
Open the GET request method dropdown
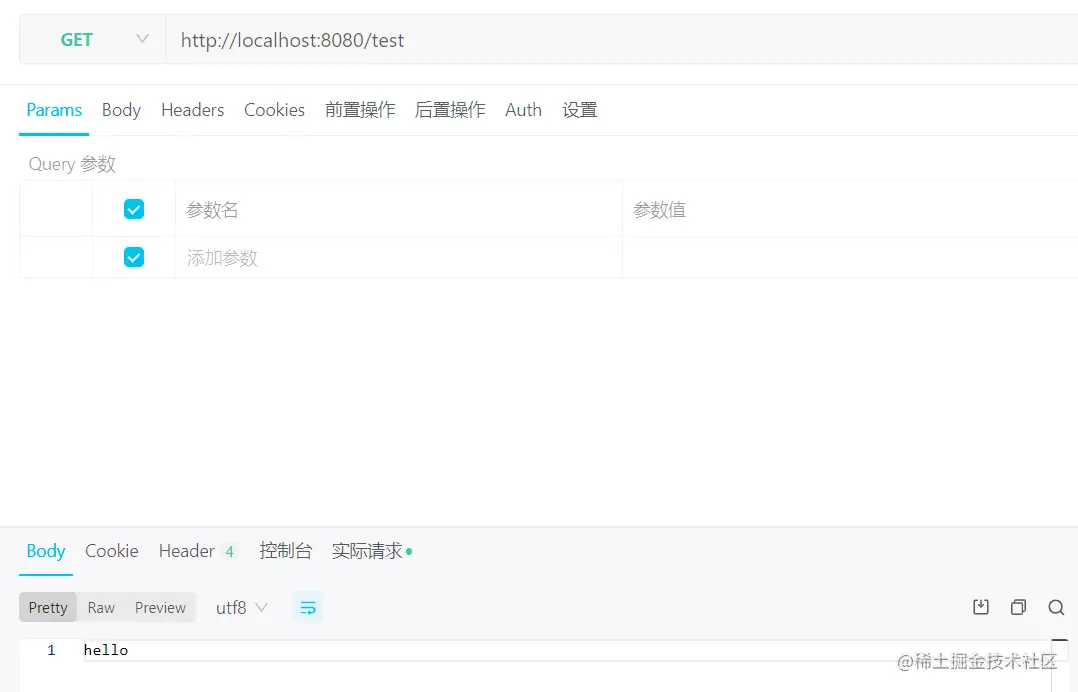[x=93, y=40]
